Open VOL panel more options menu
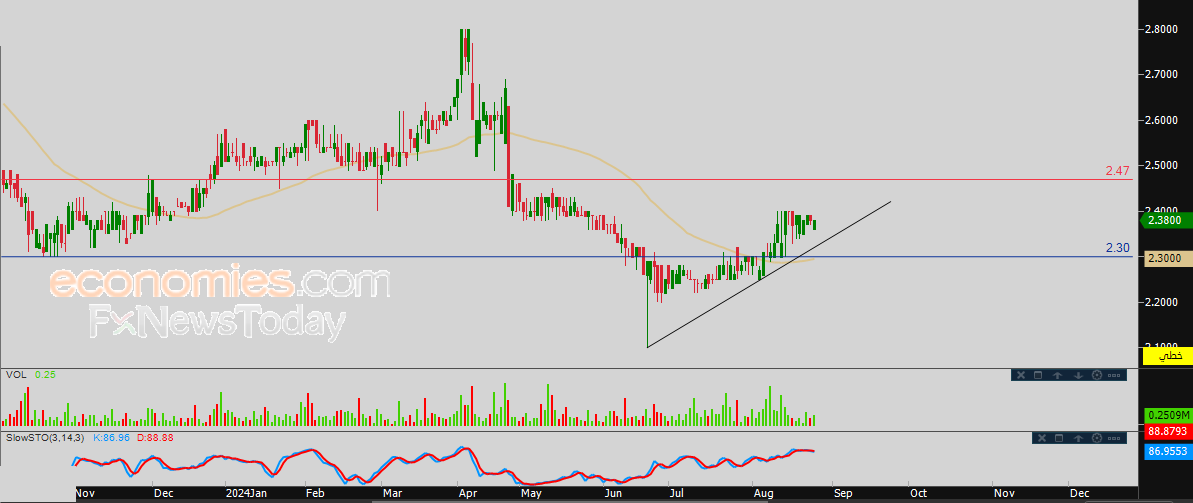1193x503 pixels. 1114,375
